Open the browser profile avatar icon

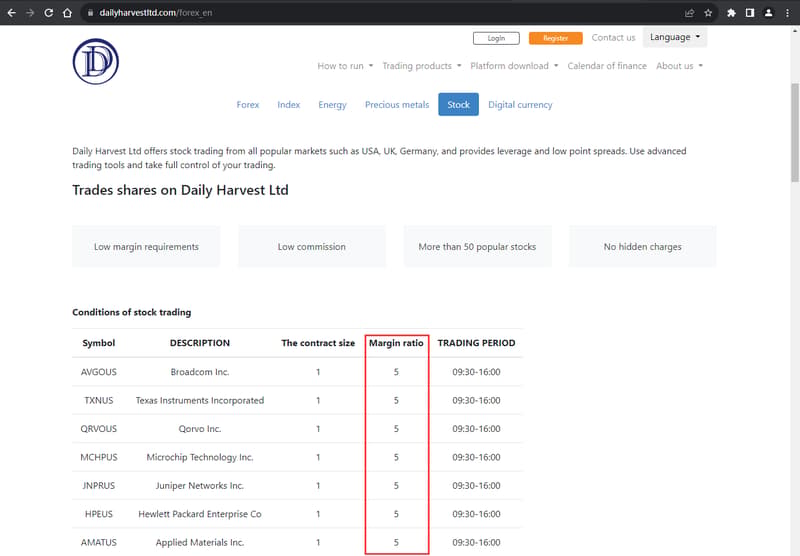pyautogui.click(x=768, y=13)
